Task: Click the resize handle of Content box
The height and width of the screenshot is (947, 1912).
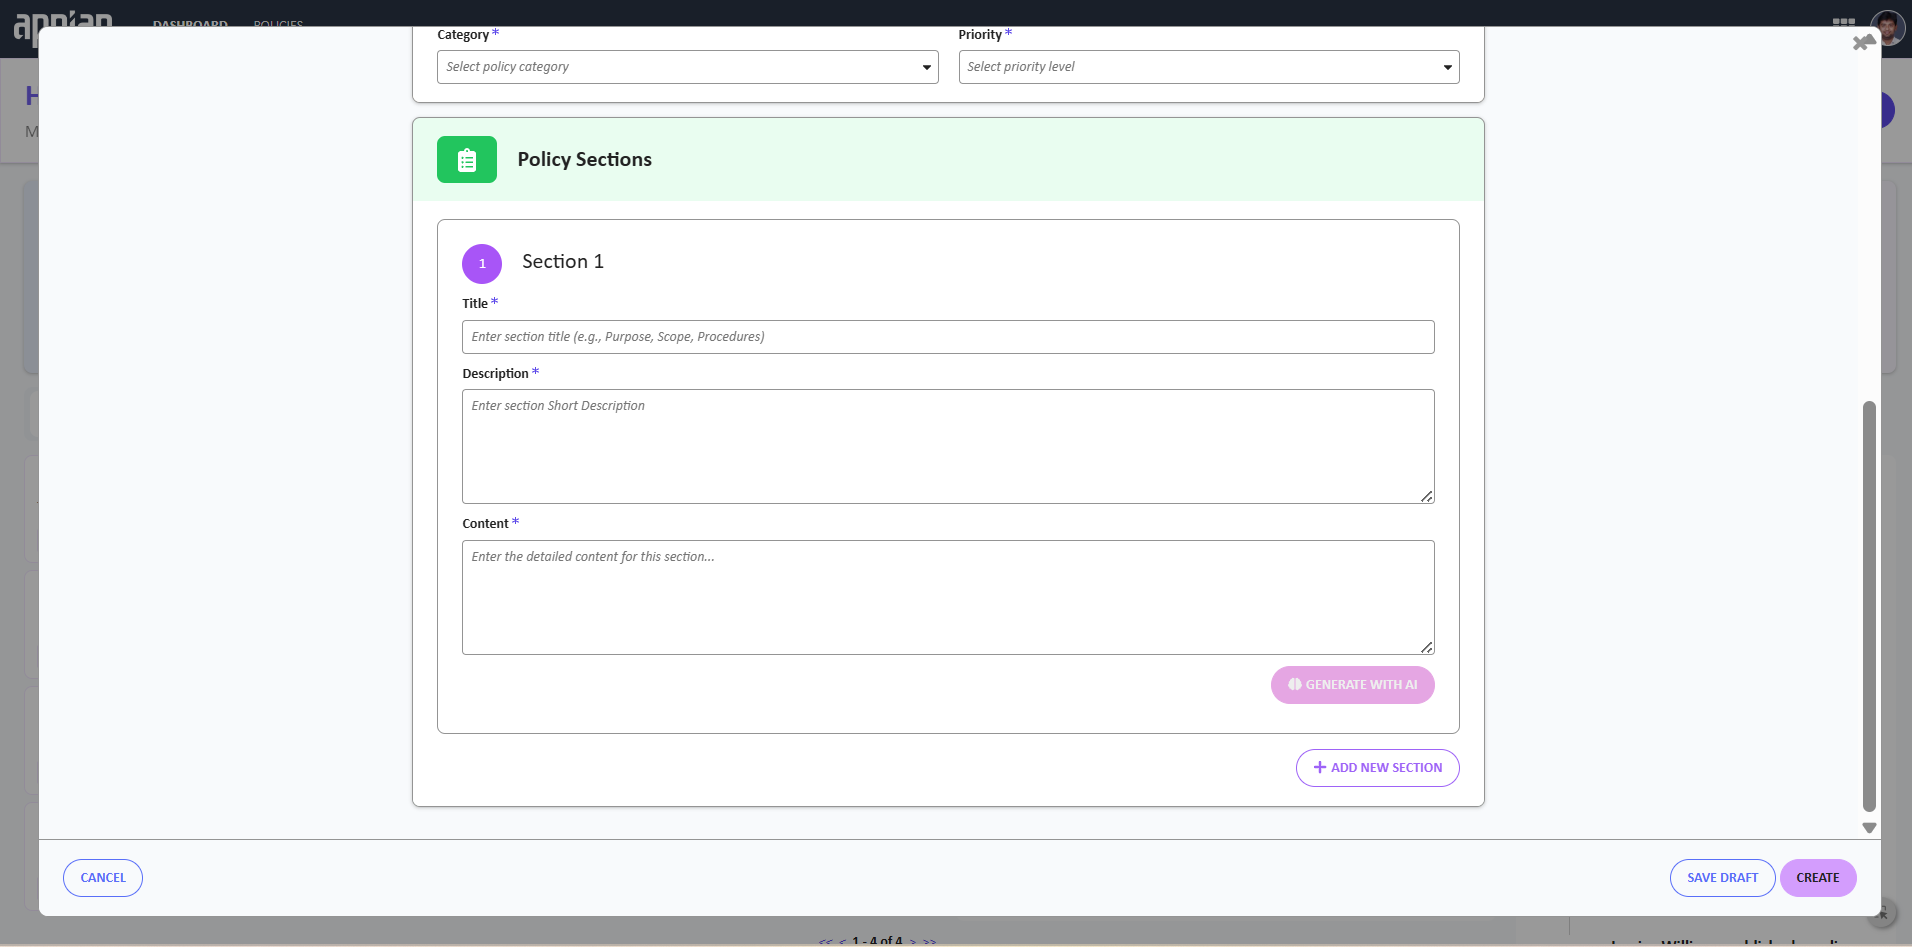Action: (1426, 647)
